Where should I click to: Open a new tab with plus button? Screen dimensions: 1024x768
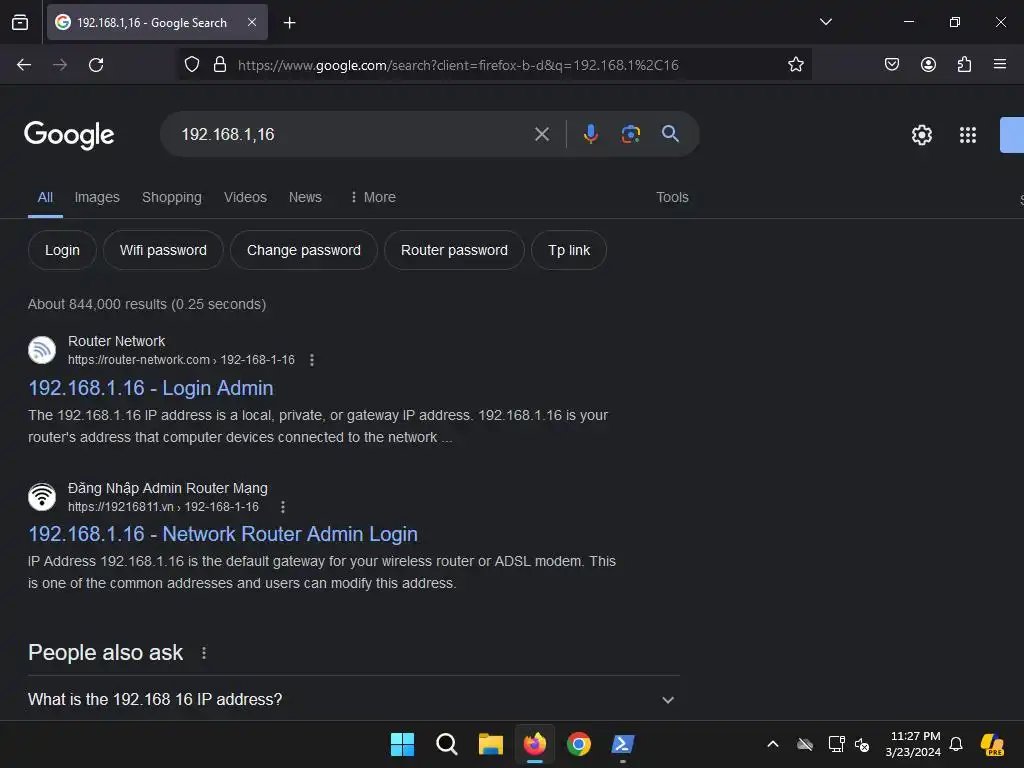[289, 23]
